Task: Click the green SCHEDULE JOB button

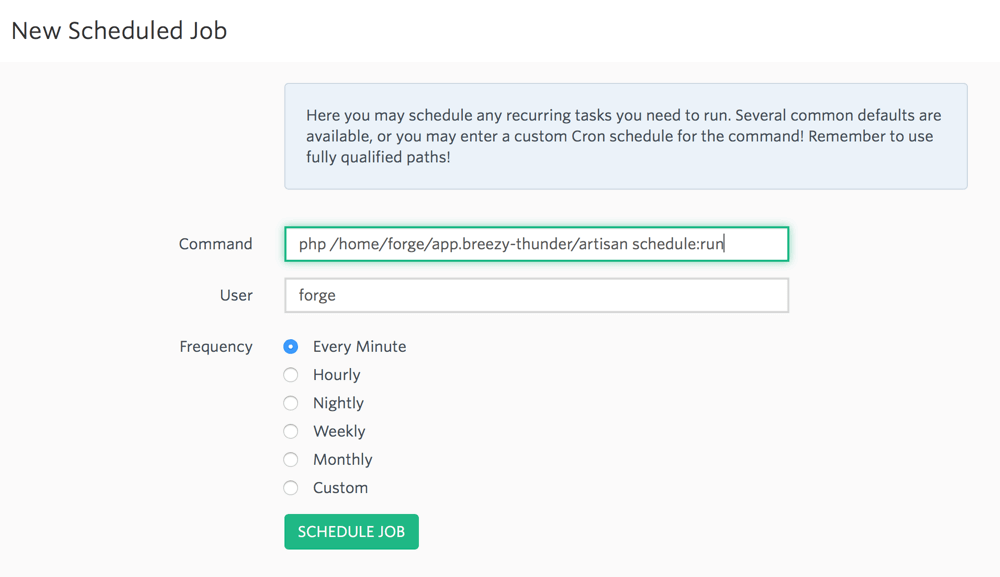Action: [x=351, y=531]
